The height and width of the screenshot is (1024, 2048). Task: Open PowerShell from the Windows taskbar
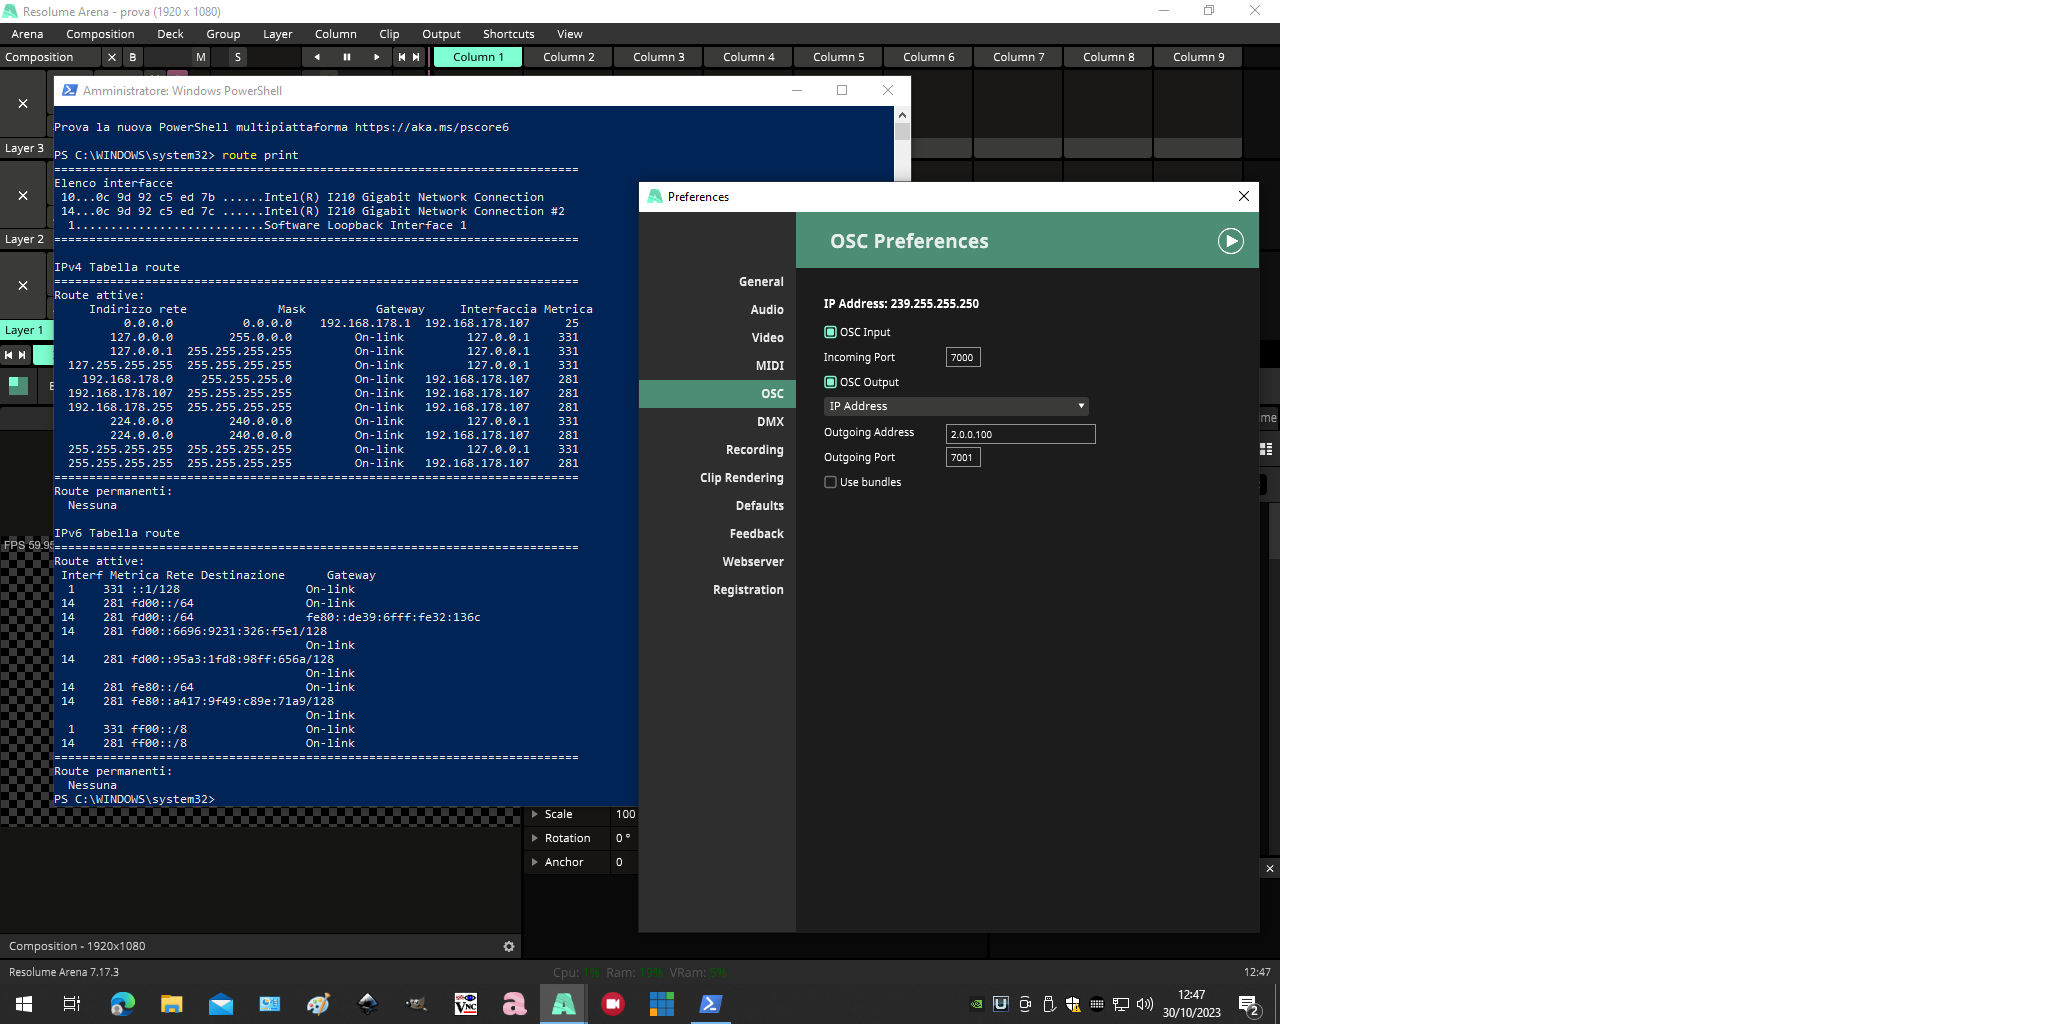tap(710, 1004)
